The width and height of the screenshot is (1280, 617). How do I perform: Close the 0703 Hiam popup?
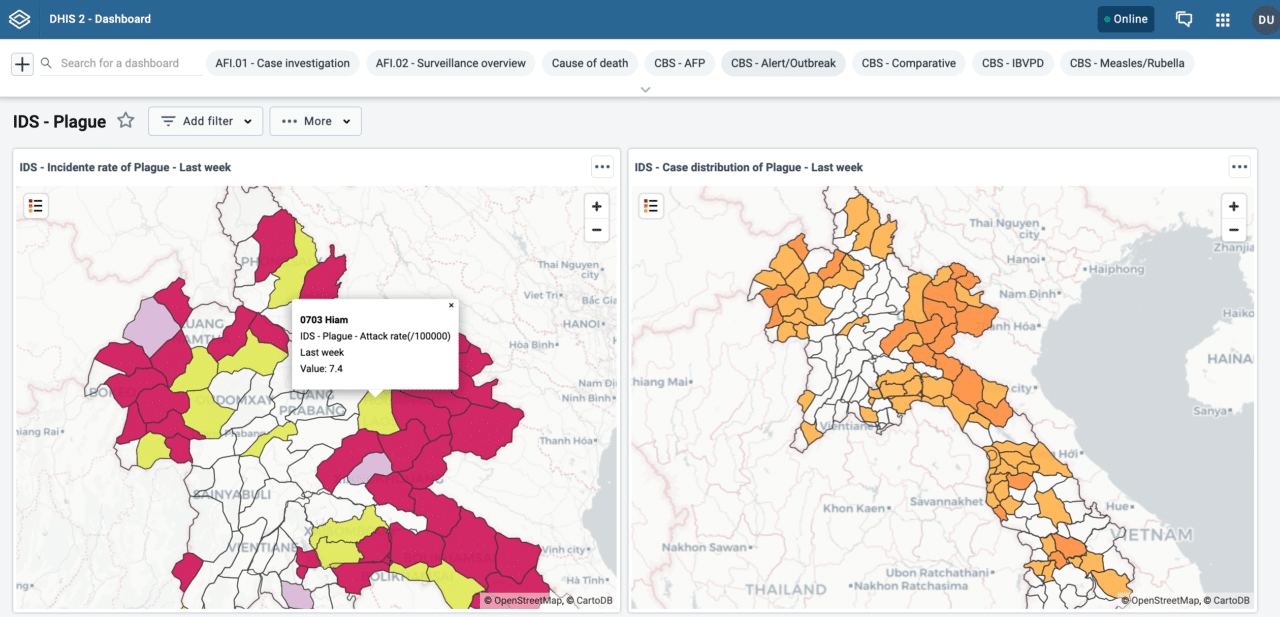point(451,305)
